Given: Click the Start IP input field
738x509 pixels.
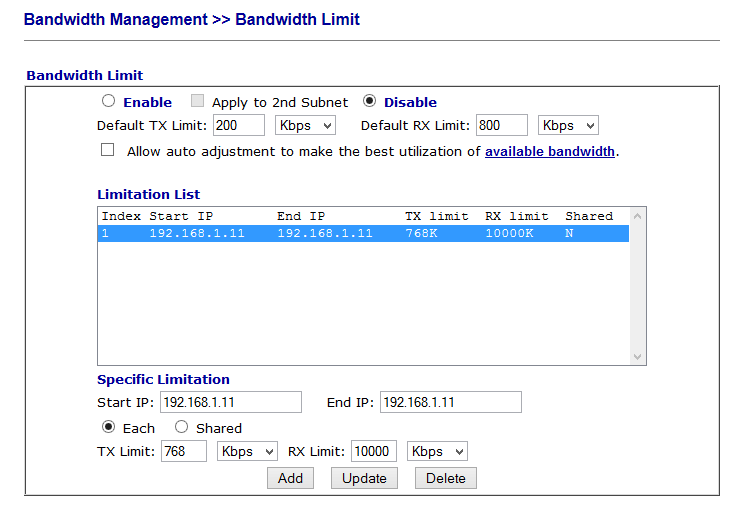Looking at the screenshot, I should coord(230,402).
